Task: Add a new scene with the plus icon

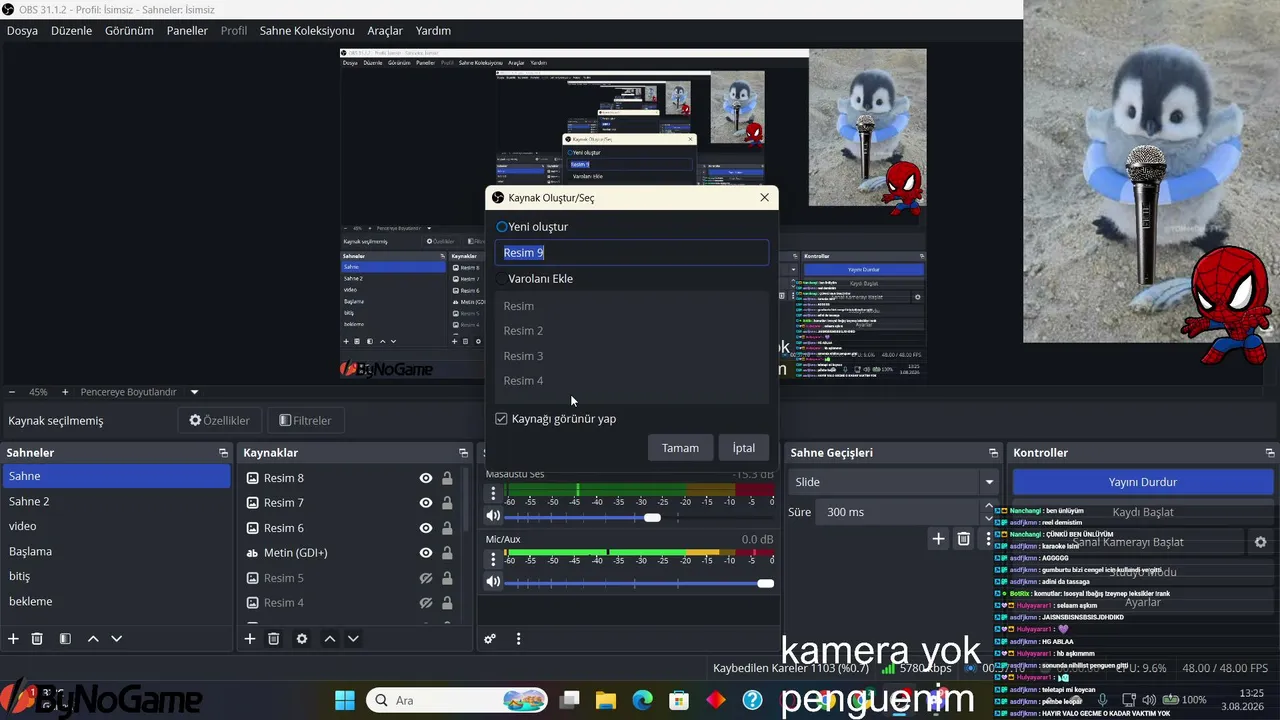Action: 13,639
